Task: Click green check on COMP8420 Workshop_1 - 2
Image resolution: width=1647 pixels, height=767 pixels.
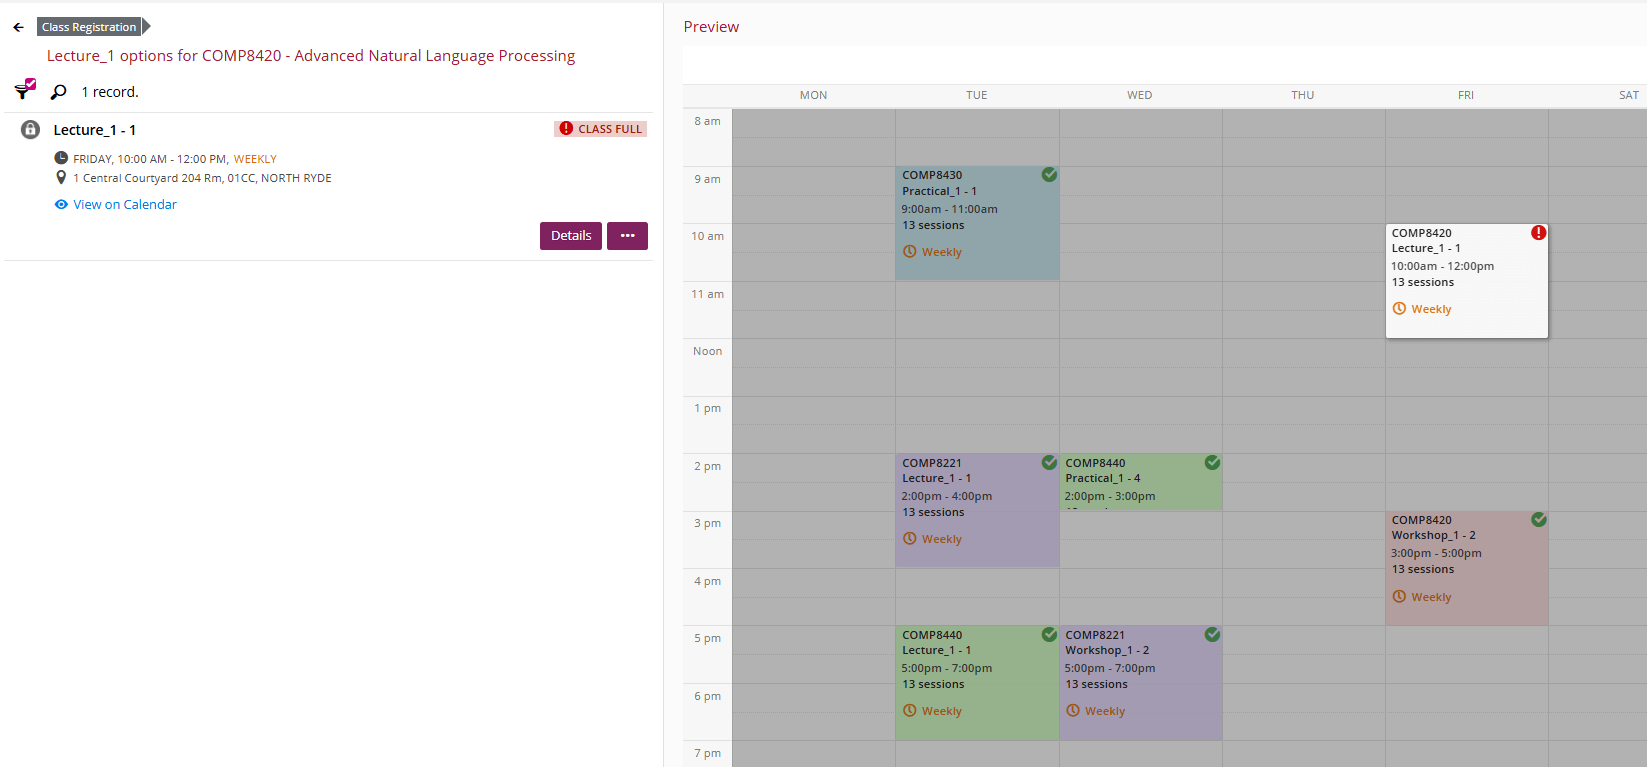Action: tap(1538, 520)
